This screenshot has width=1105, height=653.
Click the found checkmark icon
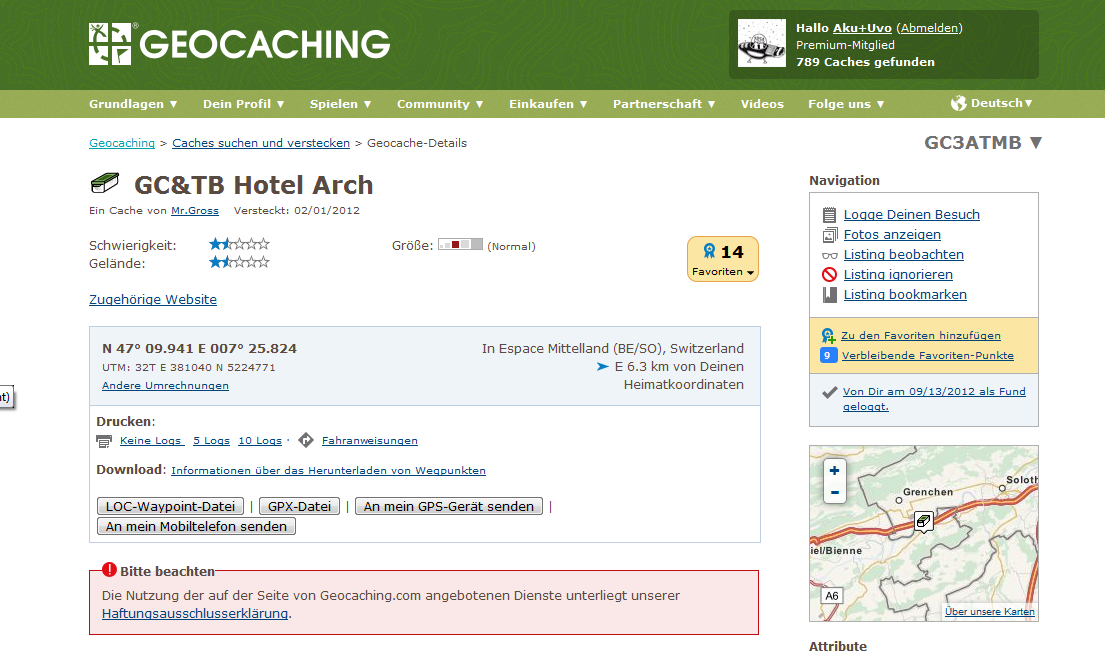[829, 392]
